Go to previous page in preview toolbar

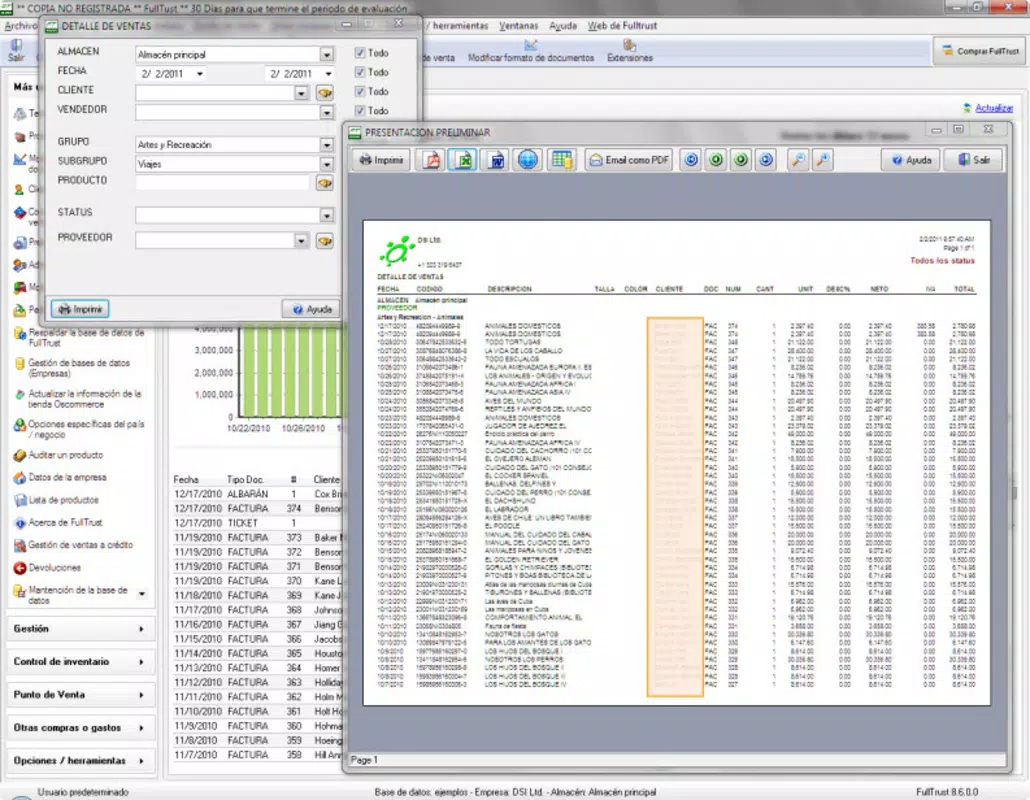pos(716,160)
